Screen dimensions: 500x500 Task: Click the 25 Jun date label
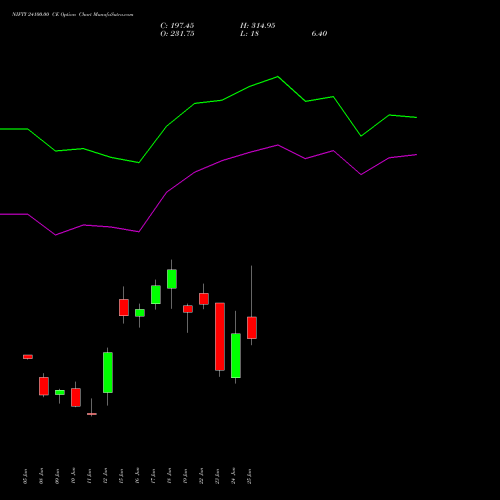click(x=250, y=476)
